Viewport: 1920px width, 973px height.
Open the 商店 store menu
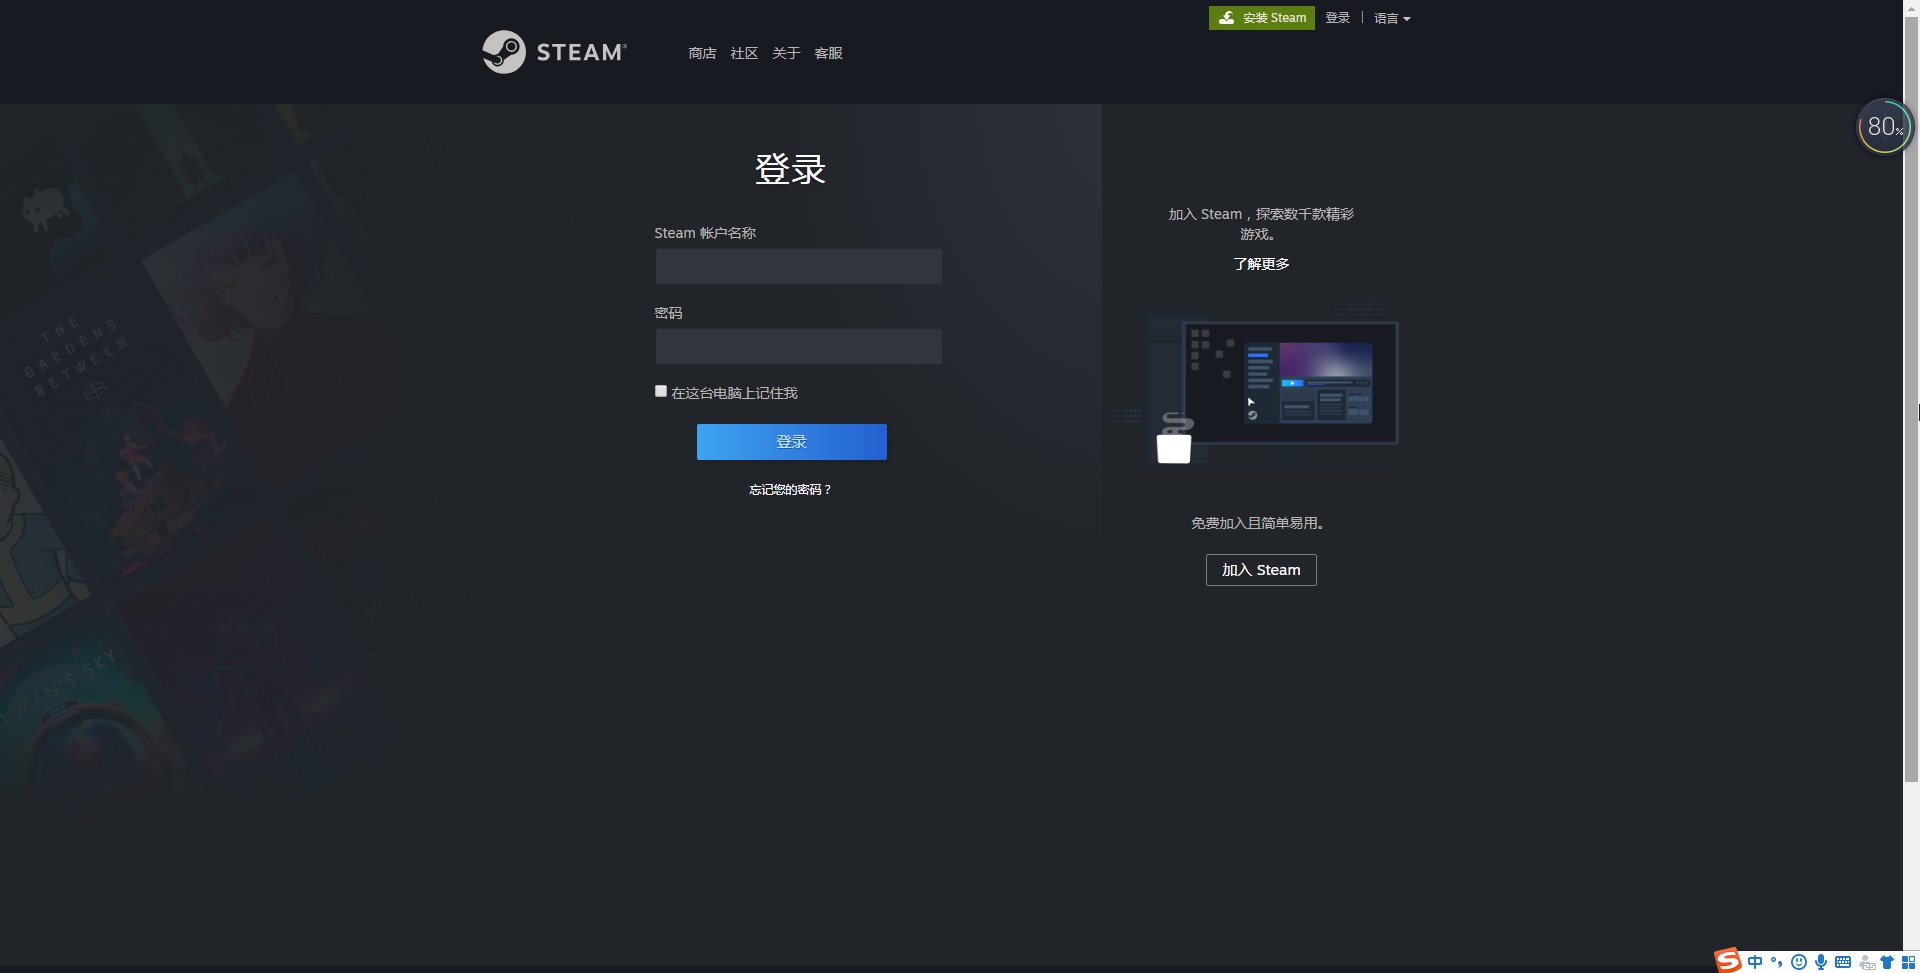click(x=702, y=53)
